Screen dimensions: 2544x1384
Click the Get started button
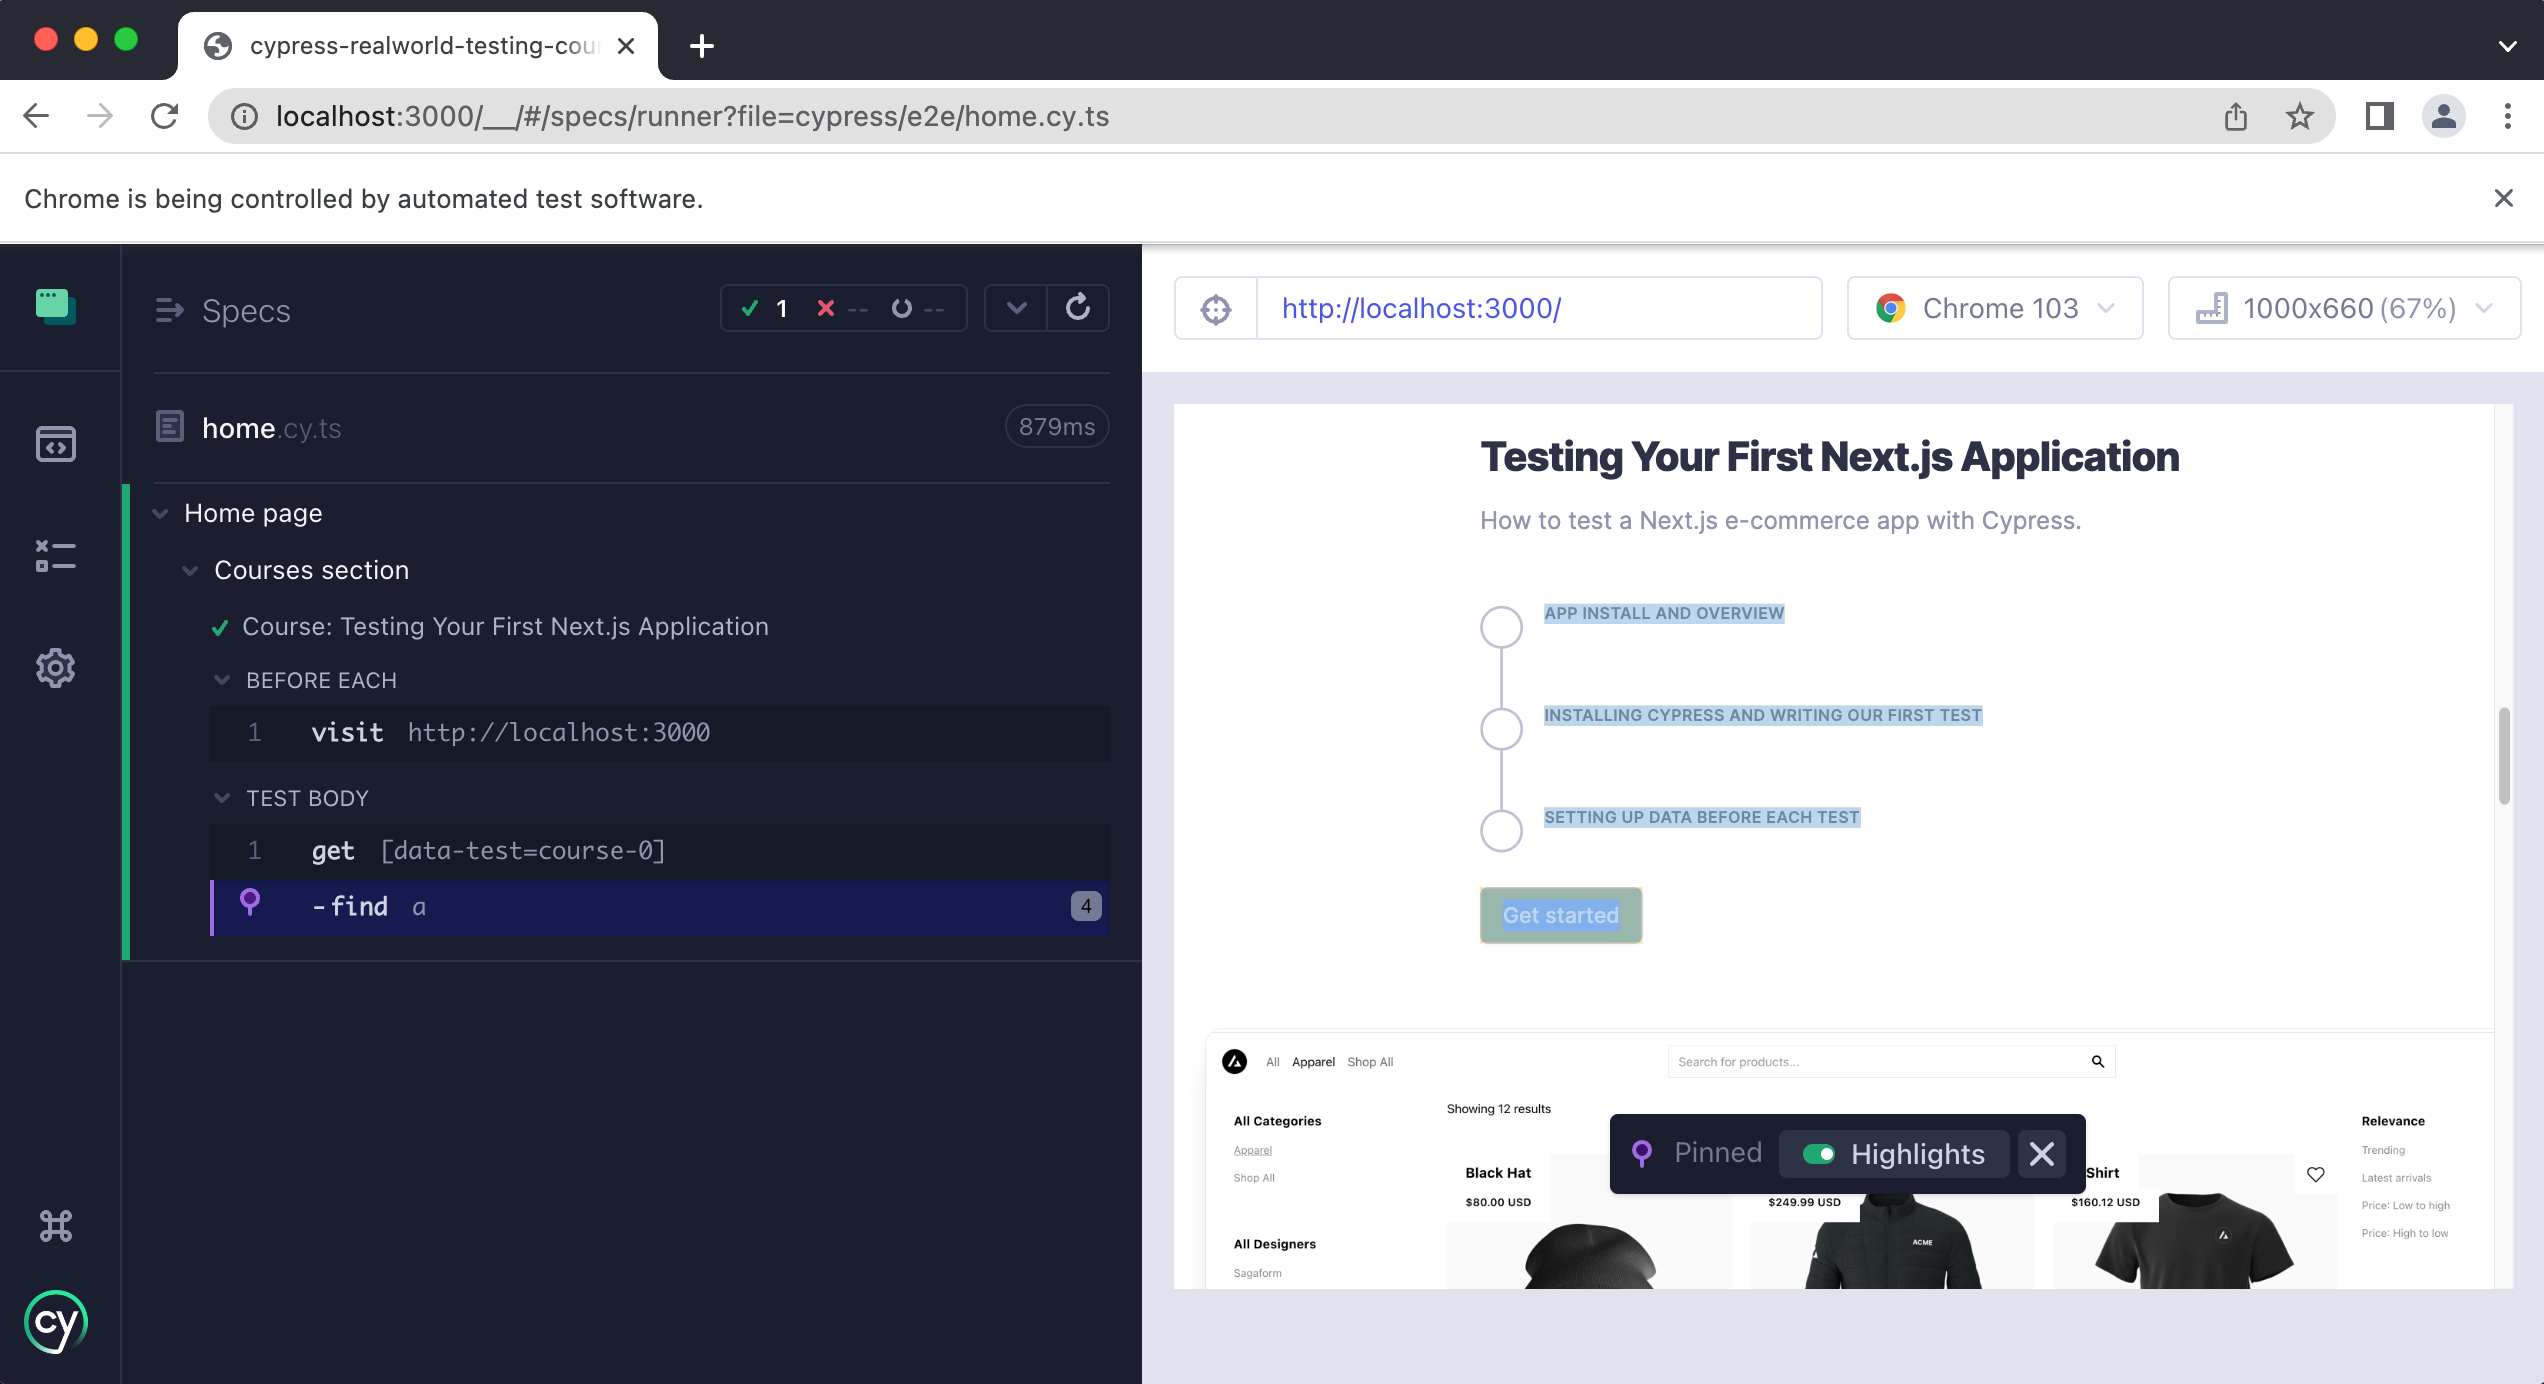(1560, 915)
